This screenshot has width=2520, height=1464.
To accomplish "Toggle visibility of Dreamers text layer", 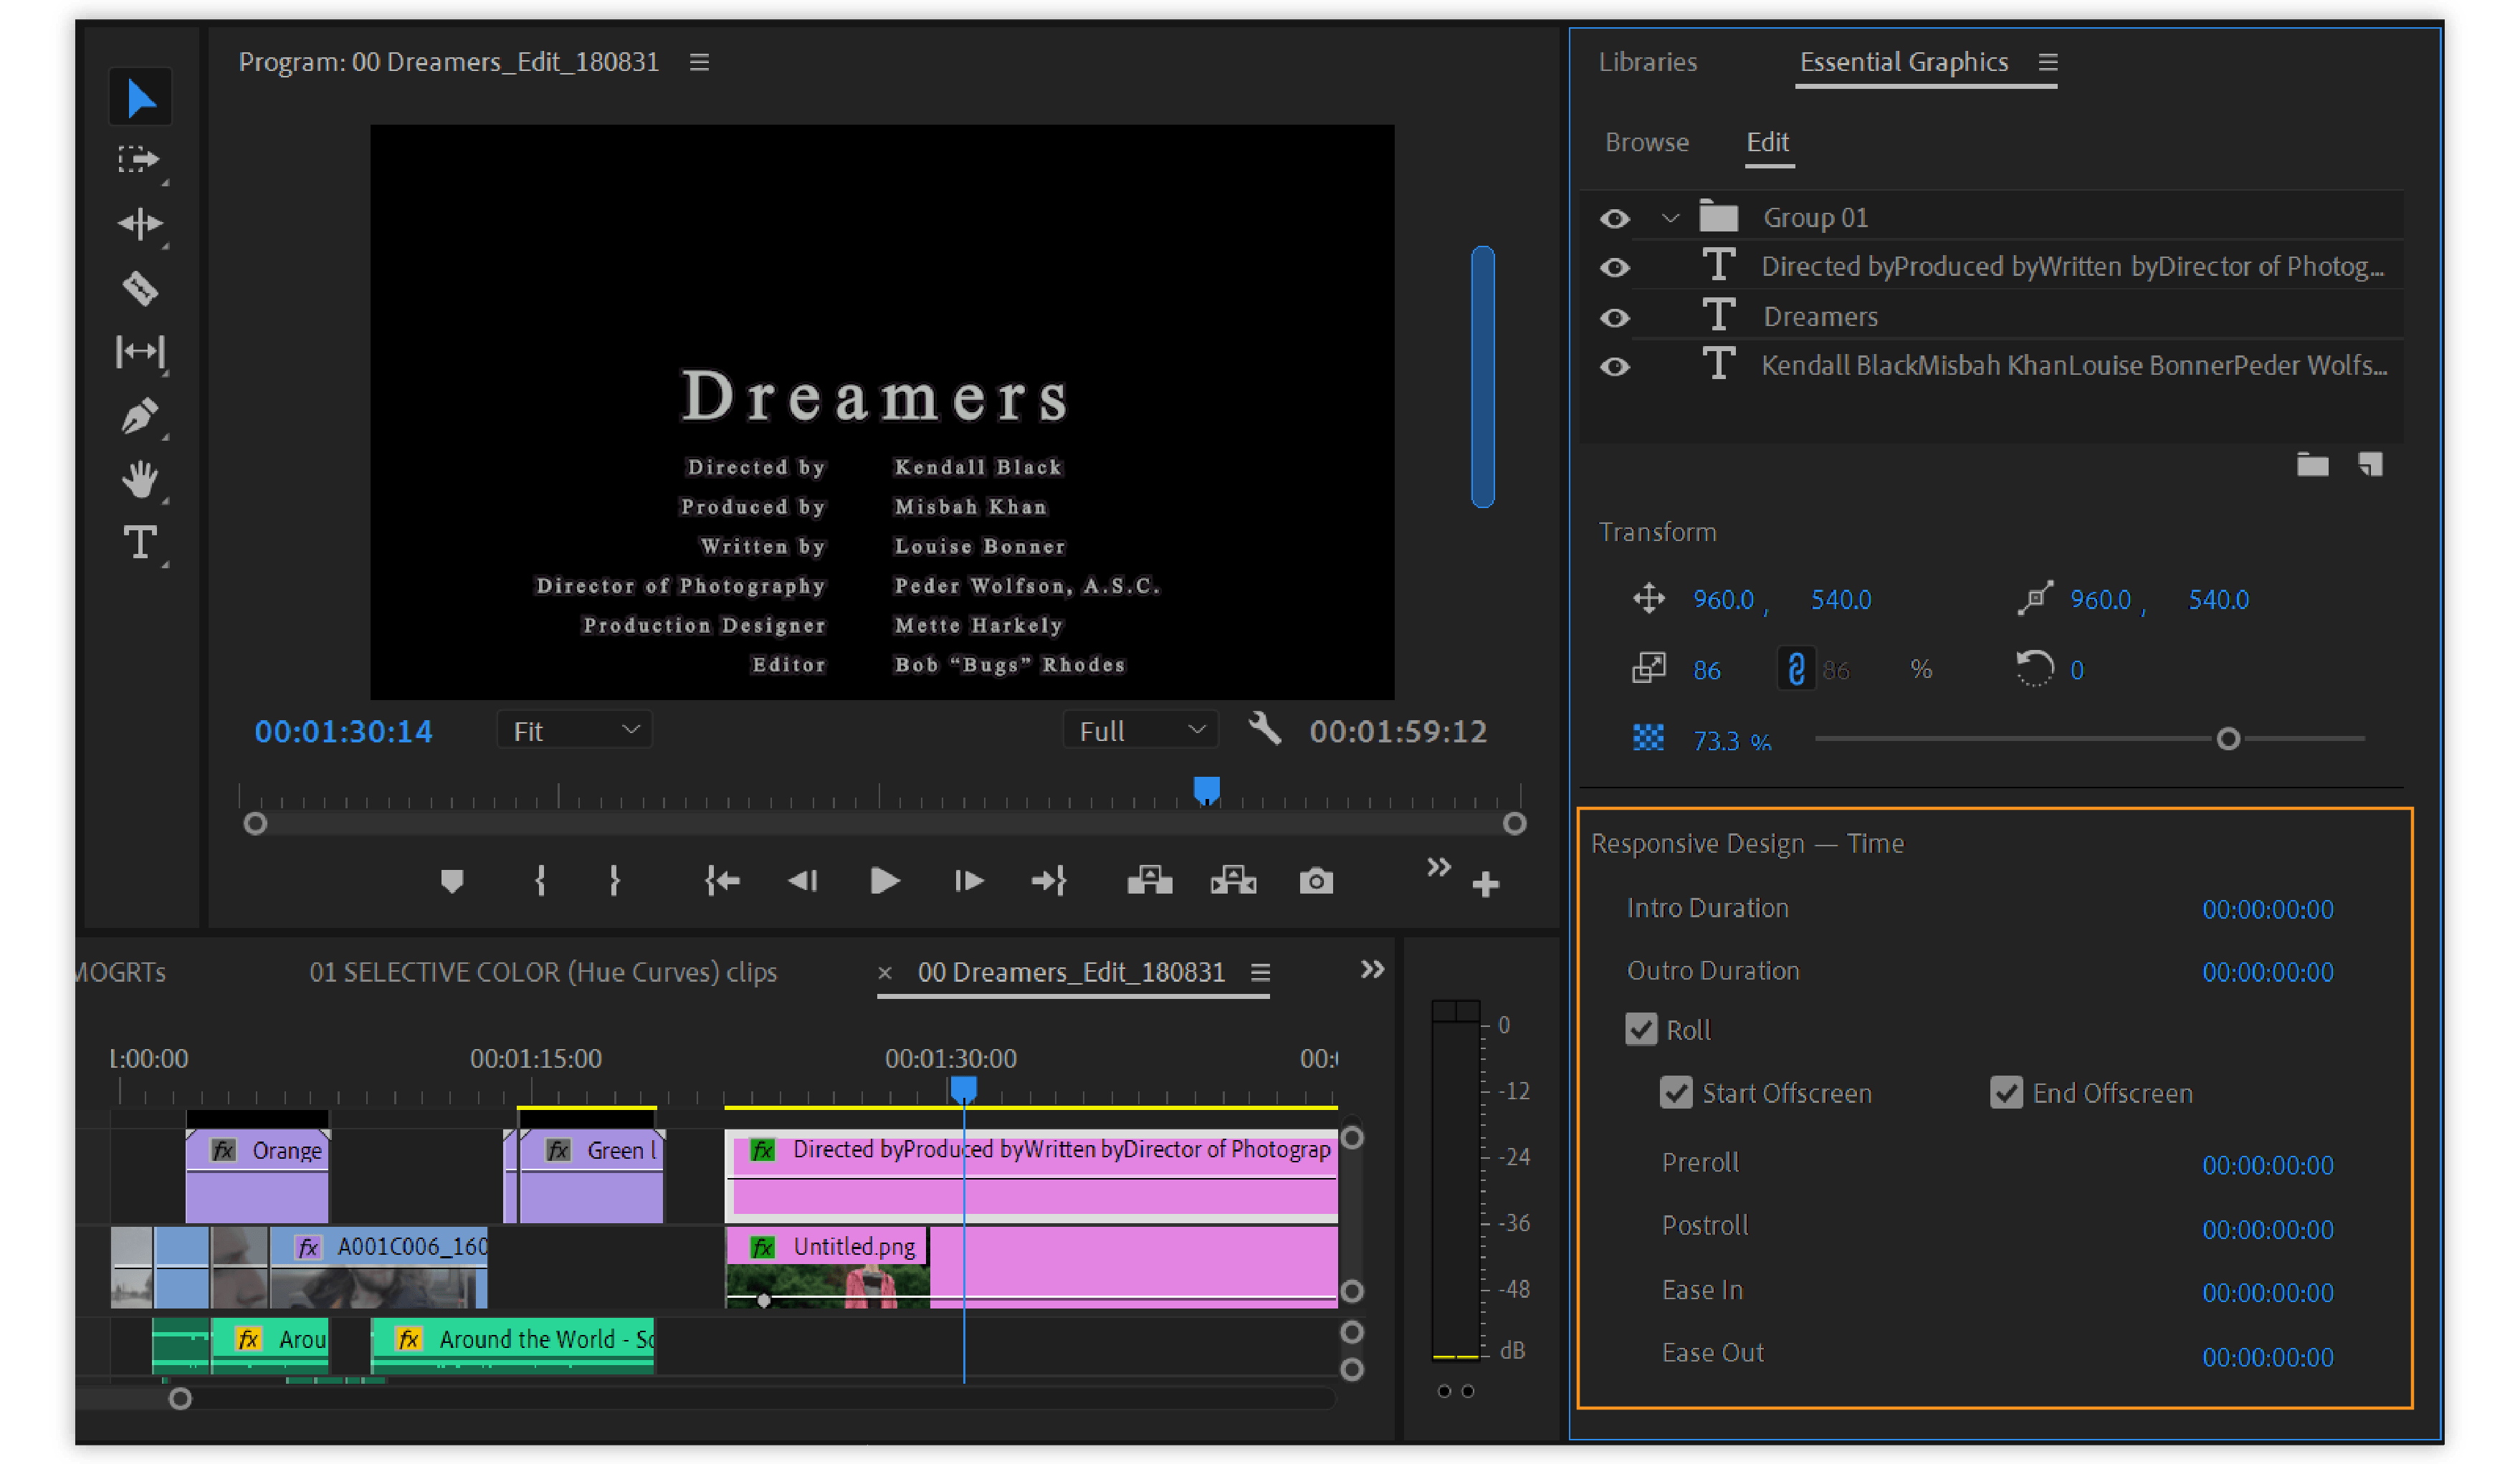I will coord(1617,315).
